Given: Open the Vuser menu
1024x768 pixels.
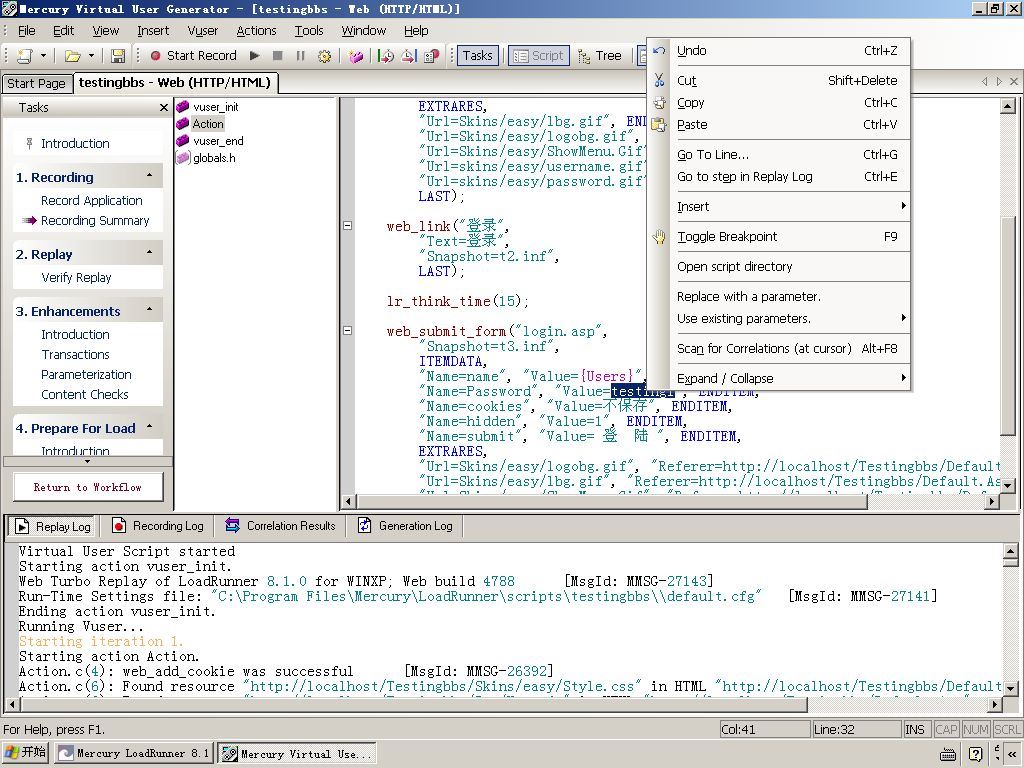Looking at the screenshot, I should (x=202, y=31).
